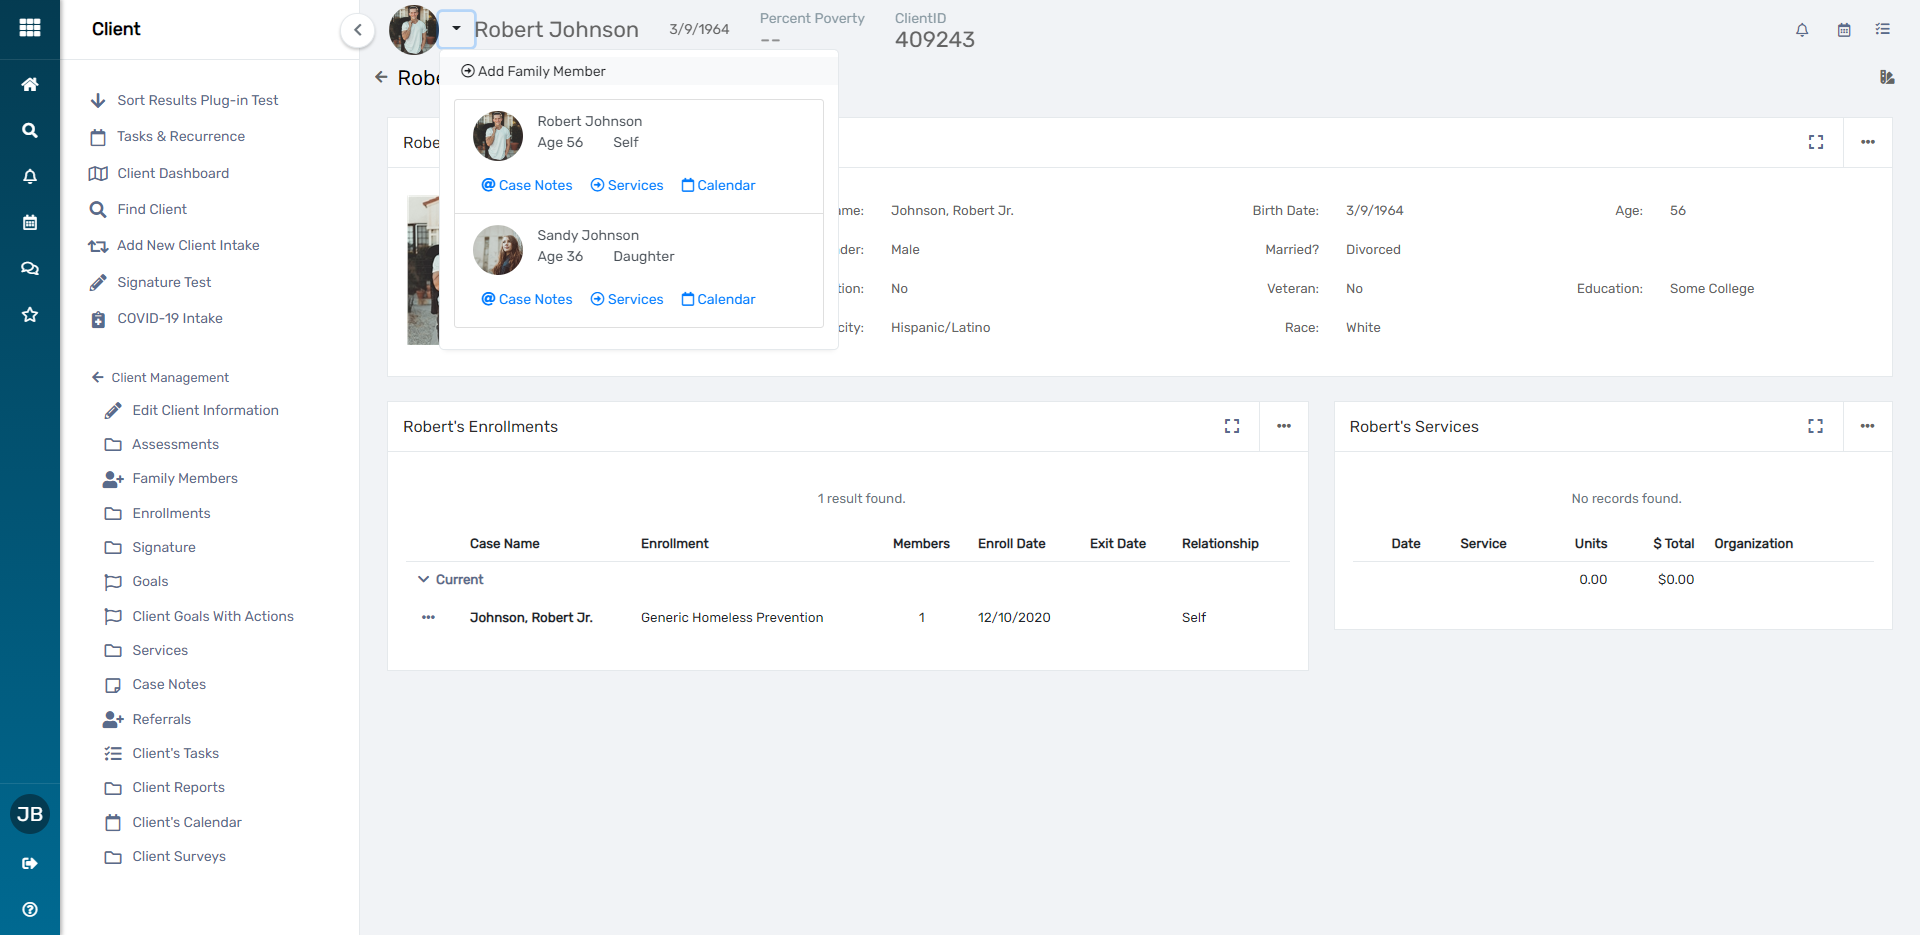Open the home icon in the left sidebar
The height and width of the screenshot is (935, 1920).
(x=30, y=84)
